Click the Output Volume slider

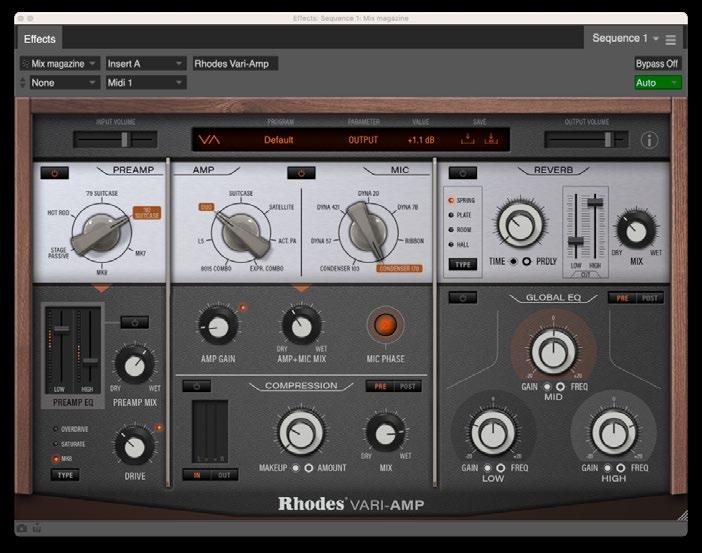pyautogui.click(x=586, y=140)
